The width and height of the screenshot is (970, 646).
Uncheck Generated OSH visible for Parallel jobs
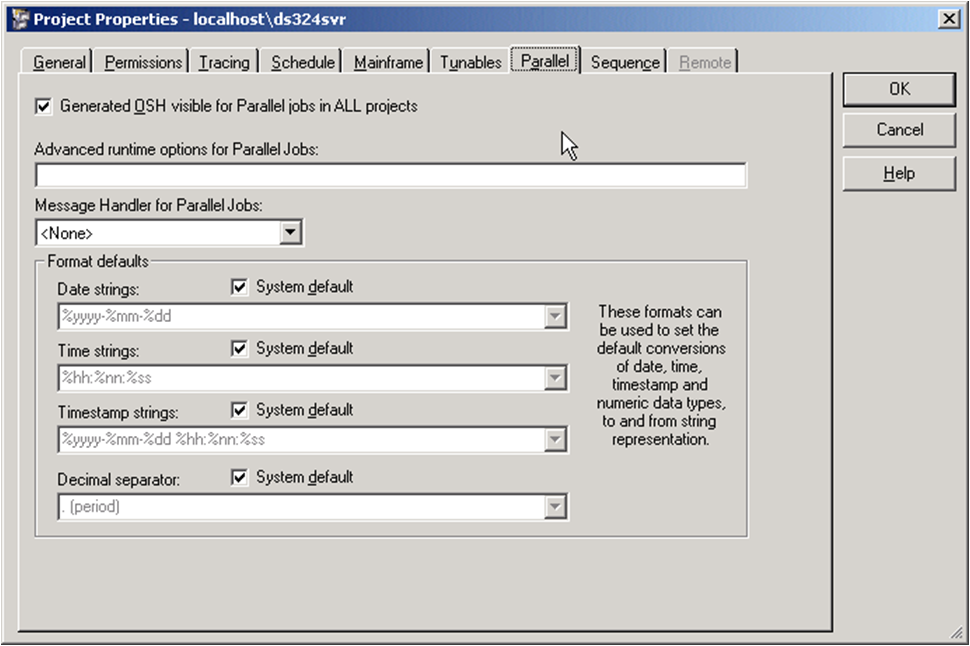43,105
